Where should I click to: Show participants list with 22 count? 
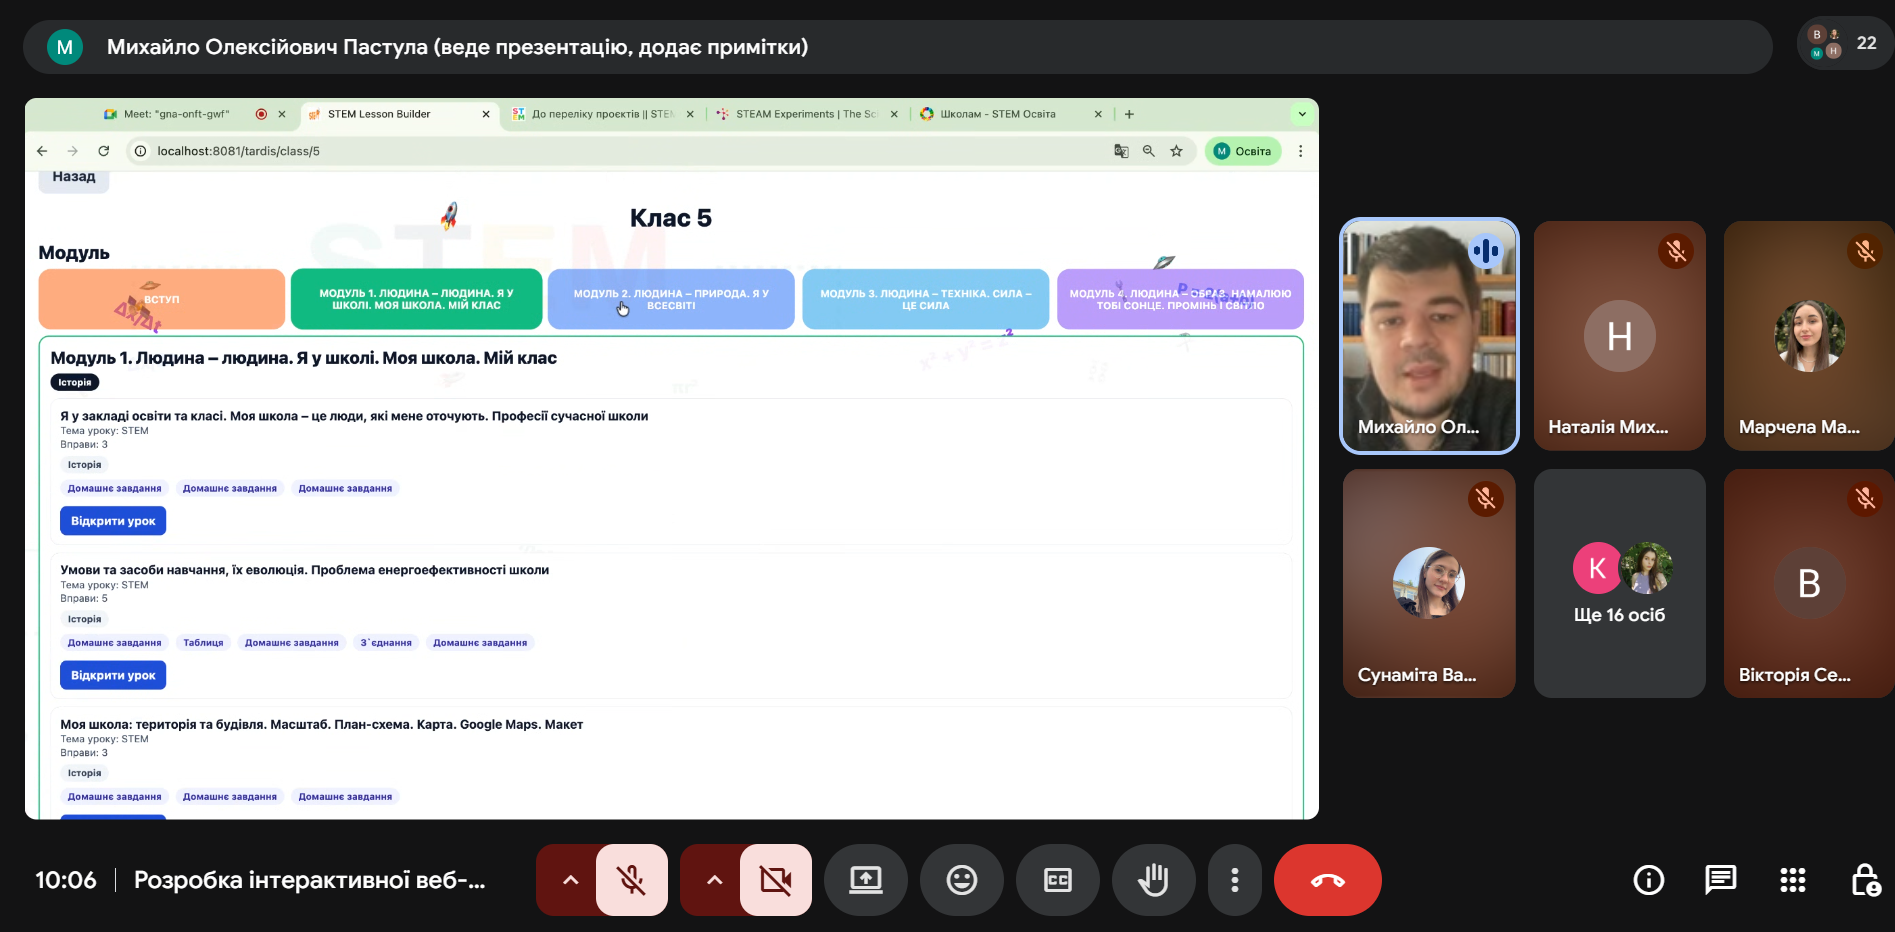pos(1847,43)
